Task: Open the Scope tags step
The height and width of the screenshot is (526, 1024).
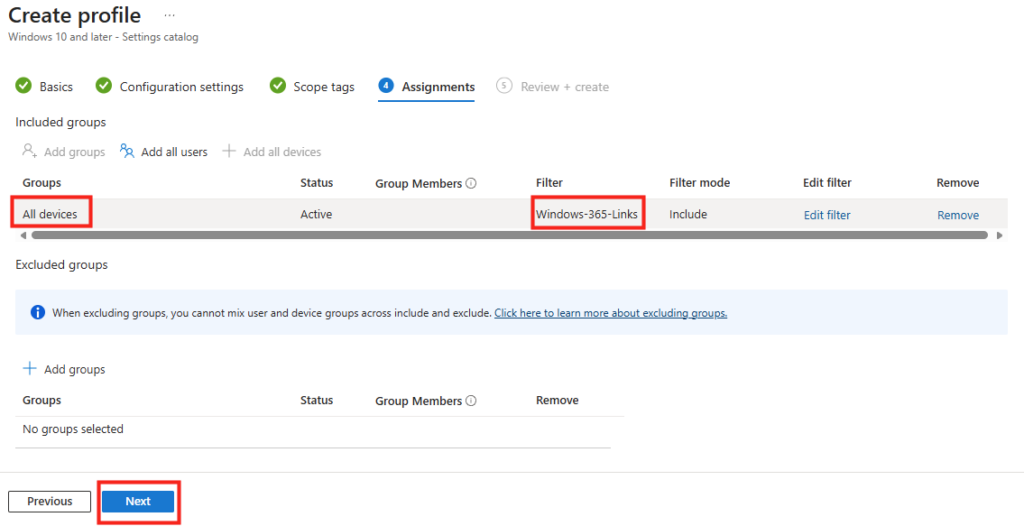Action: (x=323, y=87)
